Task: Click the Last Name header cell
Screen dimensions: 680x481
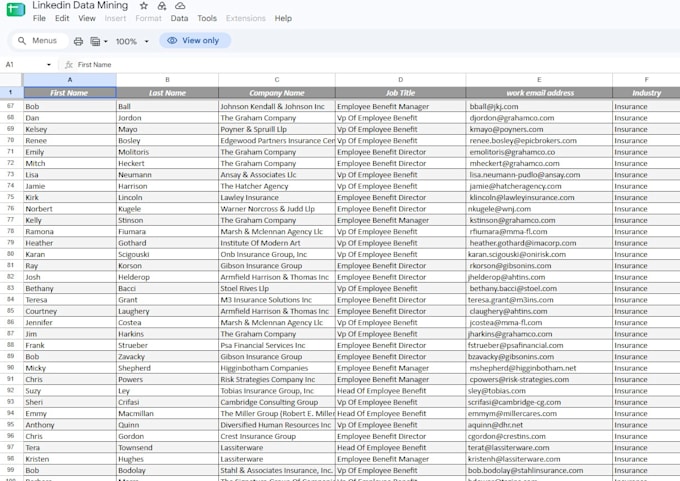Action: tap(167, 93)
